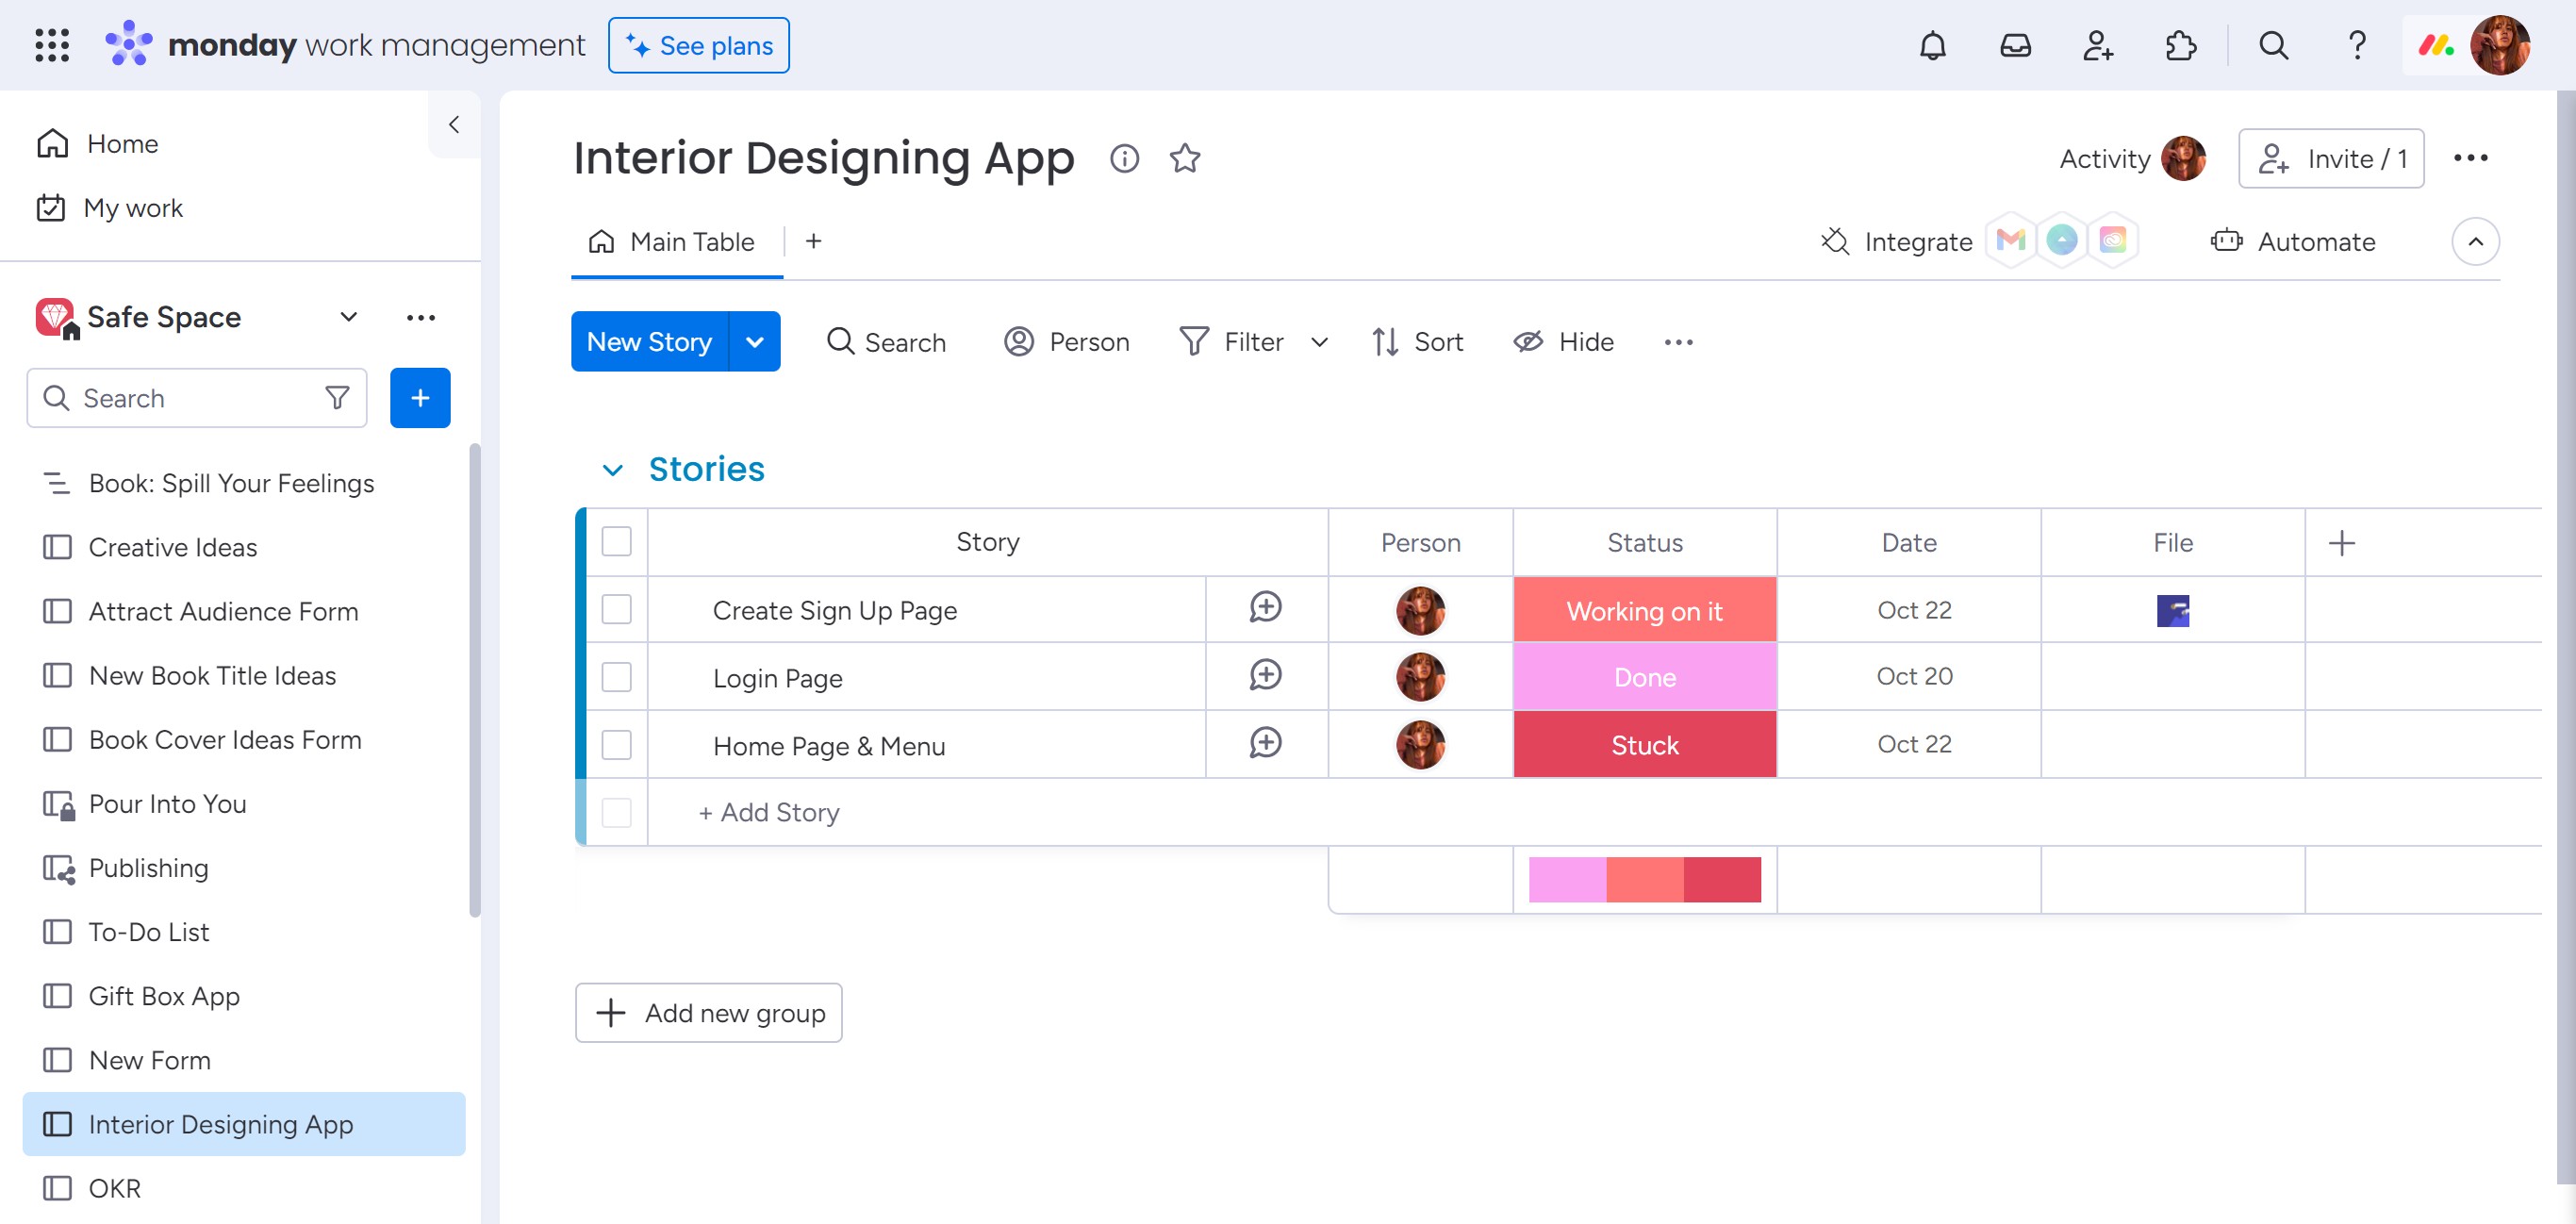Click the help question mark icon
This screenshot has height=1224, width=2576.
tap(2356, 46)
